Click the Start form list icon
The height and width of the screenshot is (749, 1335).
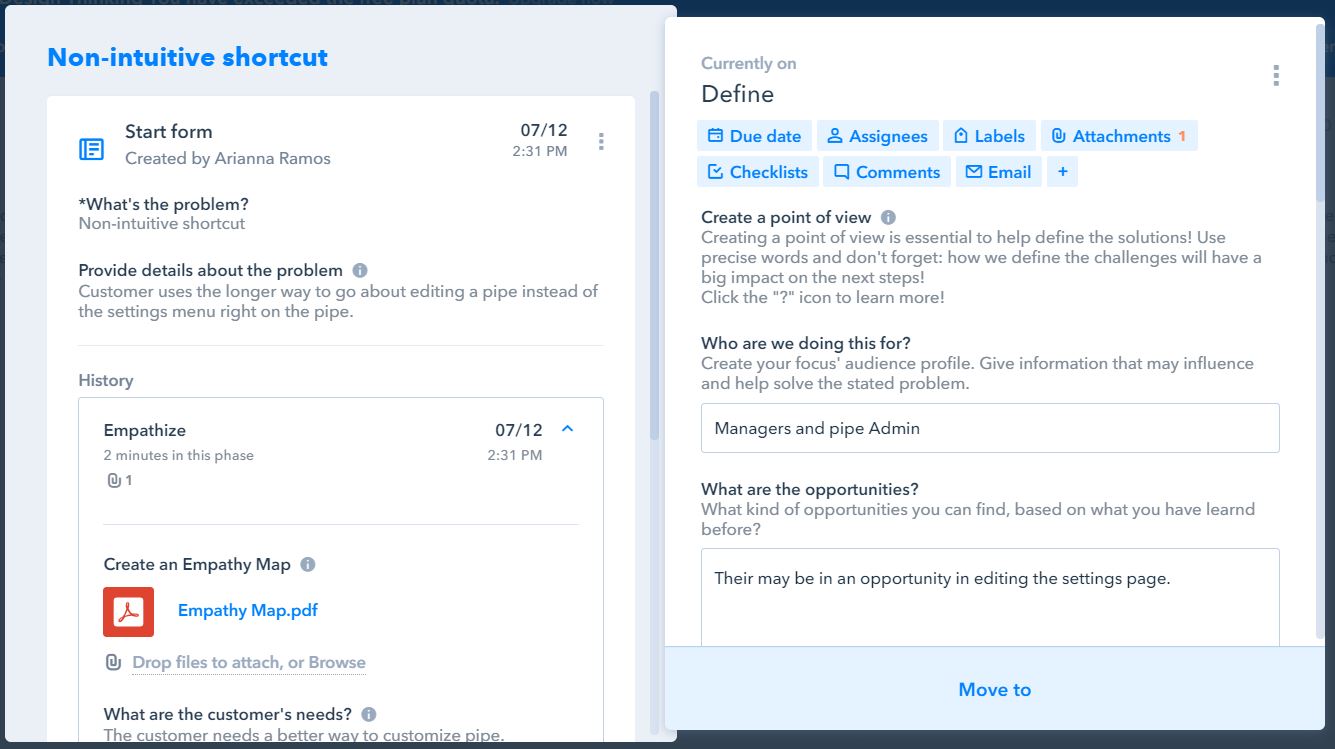pyautogui.click(x=91, y=149)
